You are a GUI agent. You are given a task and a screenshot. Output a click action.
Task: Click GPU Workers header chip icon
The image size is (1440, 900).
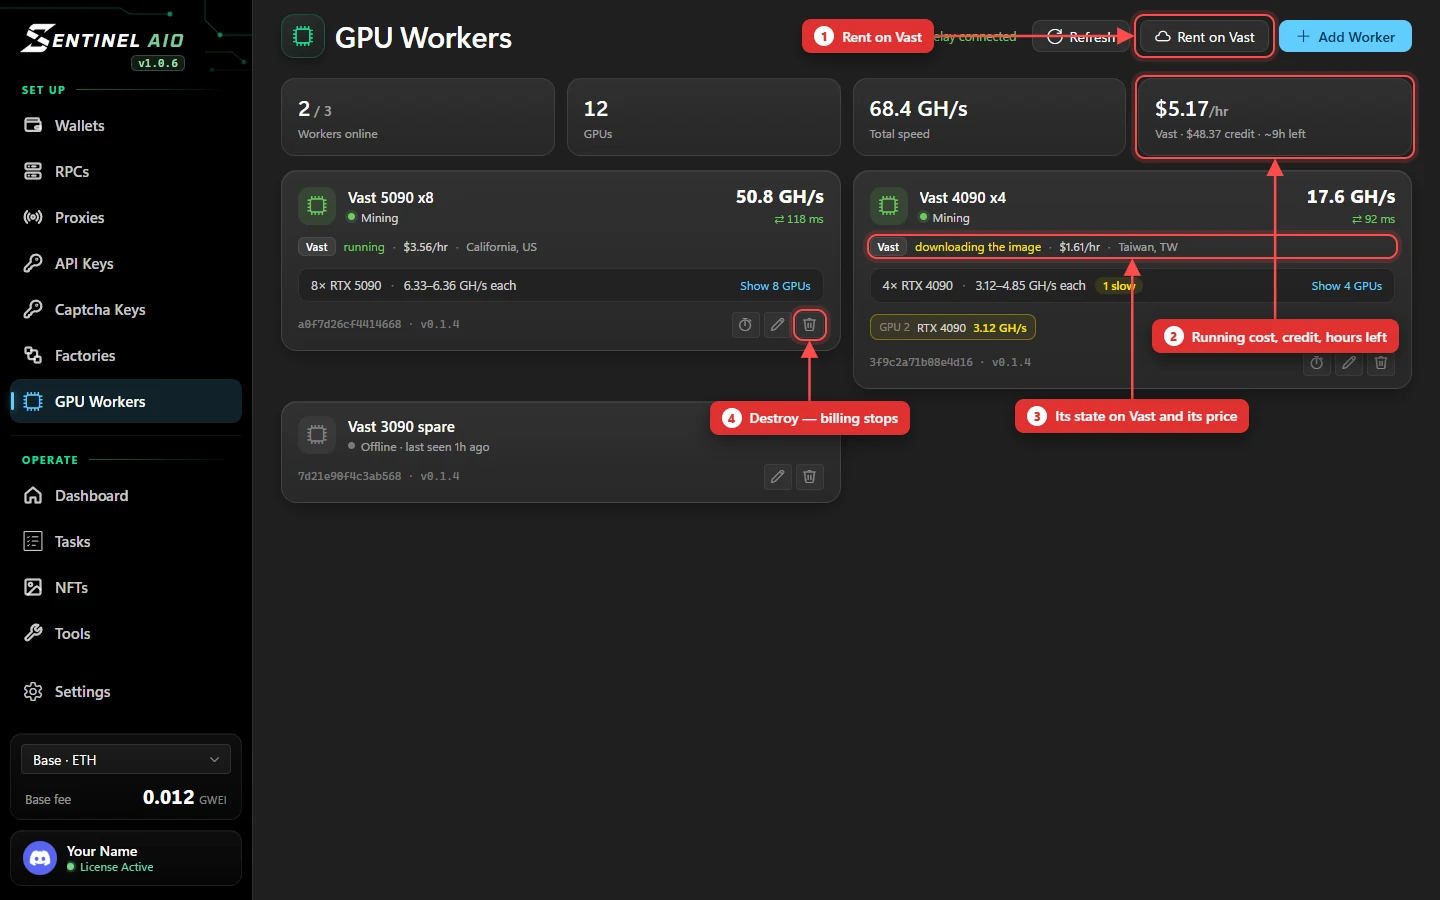[x=303, y=37]
